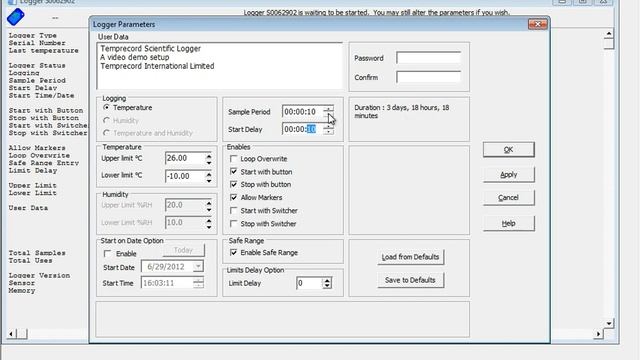The image size is (640, 360).
Task: Click the Sample Period stepper arrows
Action: (328, 111)
